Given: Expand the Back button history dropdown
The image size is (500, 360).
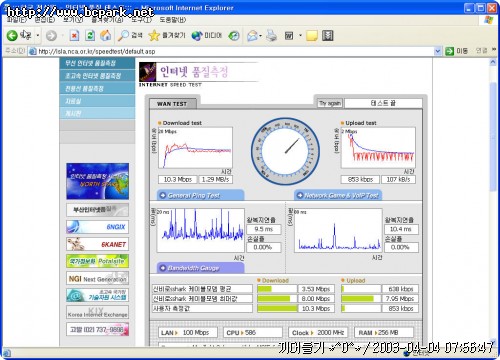Looking at the screenshot, I should tap(38, 35).
